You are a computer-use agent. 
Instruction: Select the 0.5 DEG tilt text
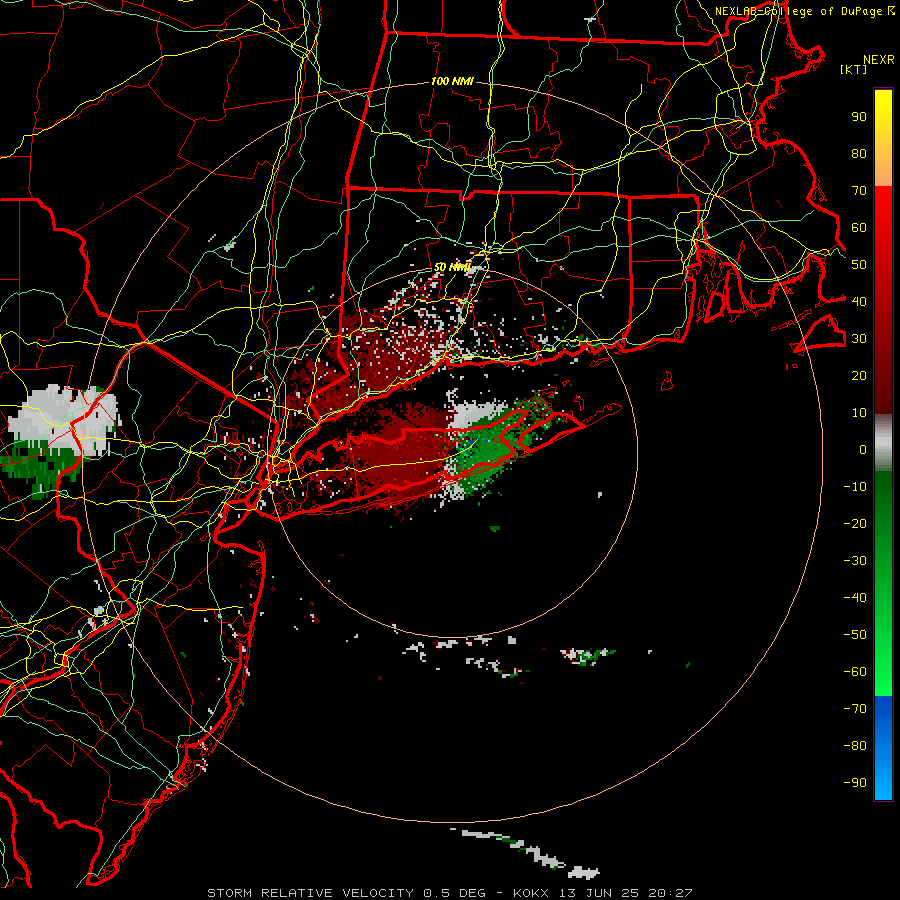point(454,893)
